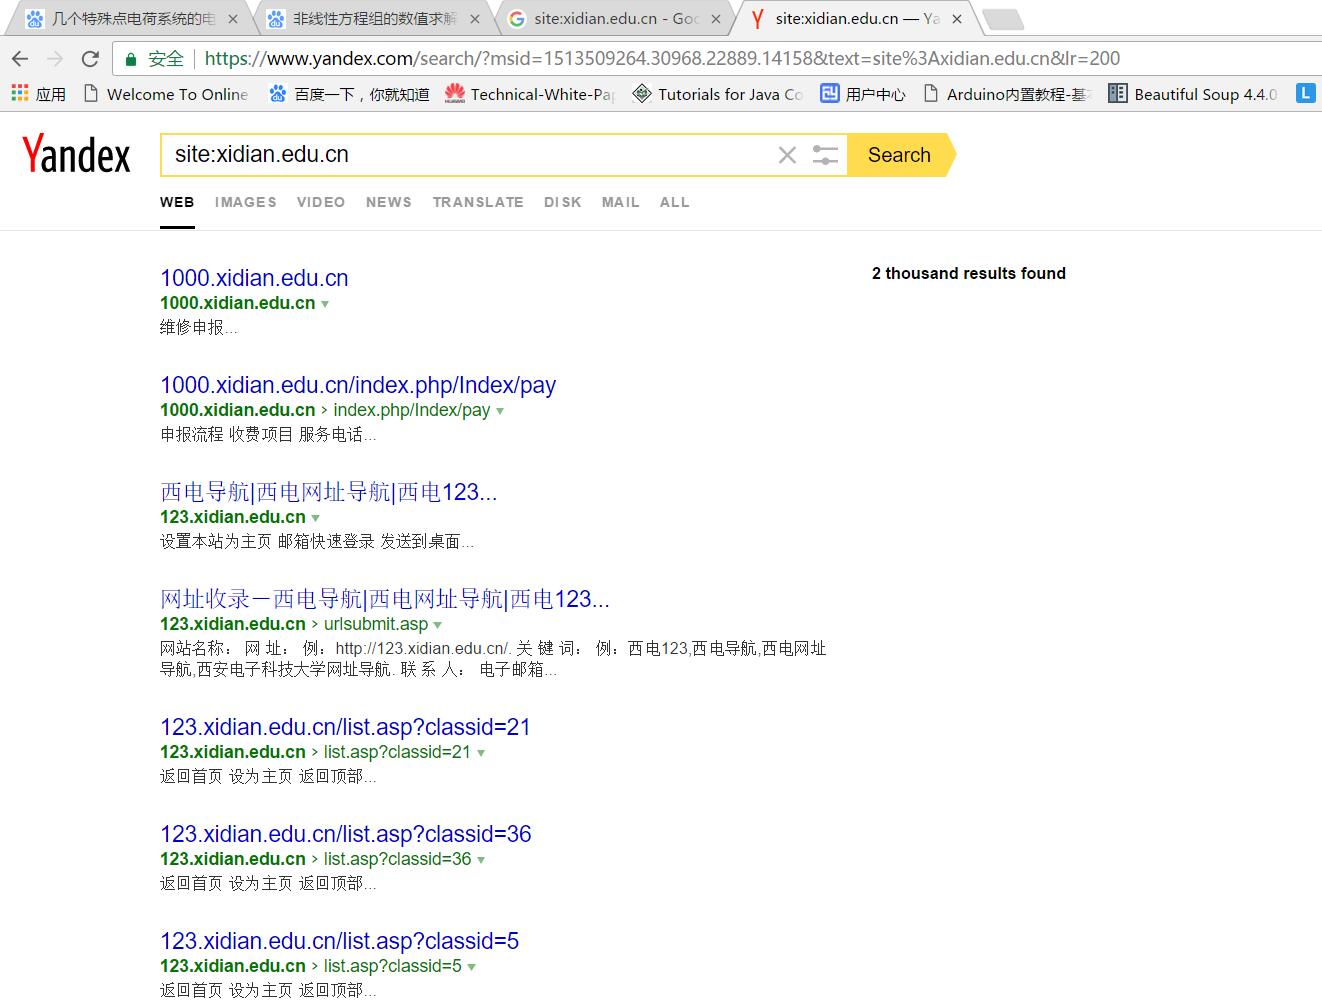Expand arrow after 西电导航 result's green 123.xidian.edu.cn URL
Viewport: 1322px width, 1004px height.
tap(315, 518)
